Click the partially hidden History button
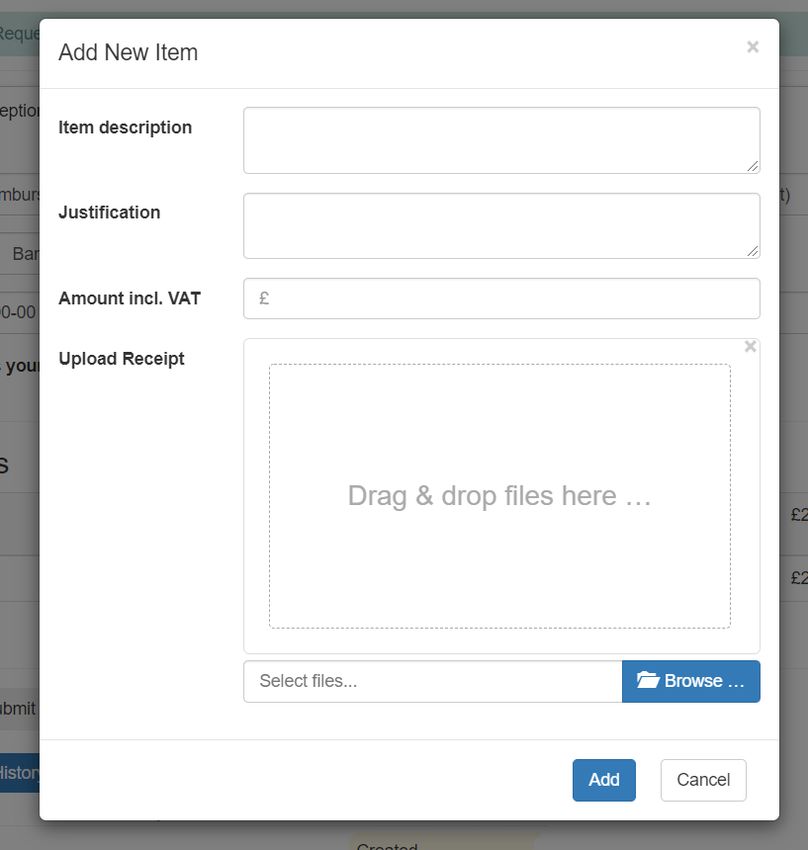Viewport: 808px width, 850px height. click(20, 773)
